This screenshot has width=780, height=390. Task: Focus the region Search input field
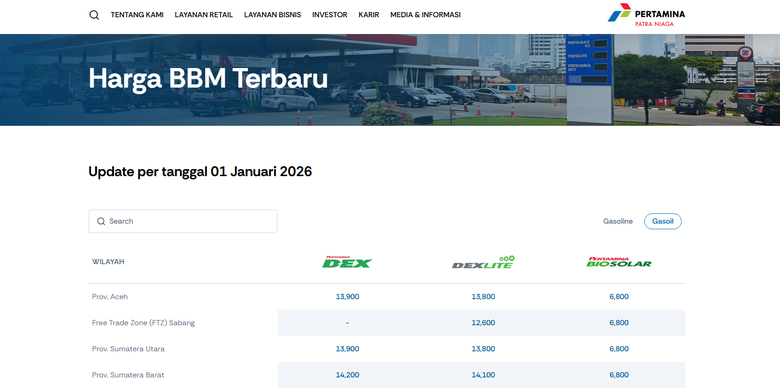tap(183, 221)
